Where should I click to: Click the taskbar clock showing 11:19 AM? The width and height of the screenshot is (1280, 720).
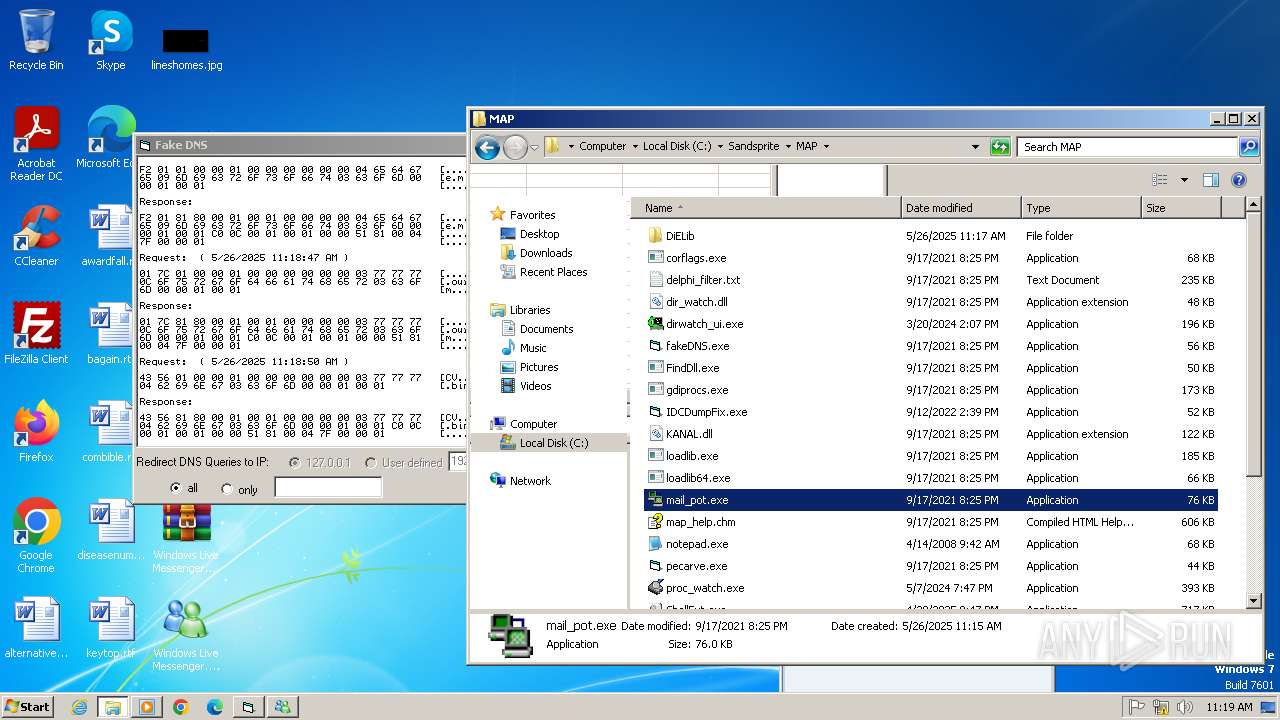(1229, 707)
